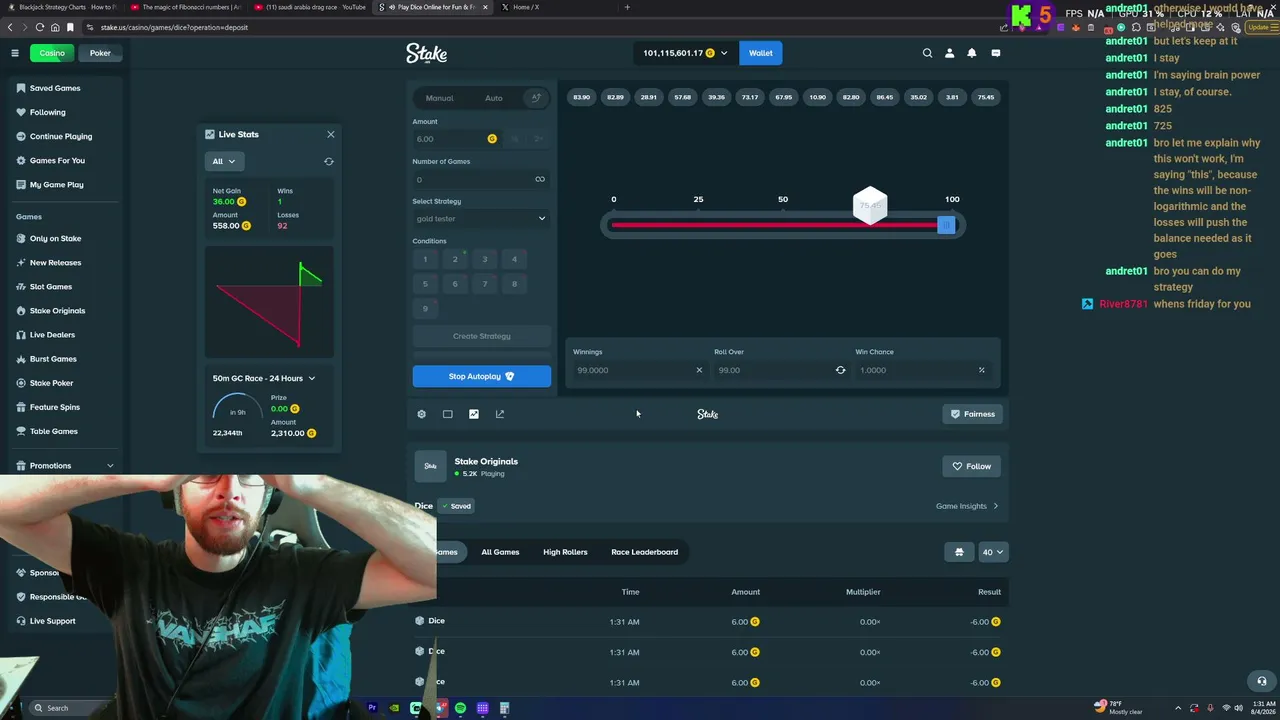This screenshot has width=1280, height=720.
Task: Open the user profile icon
Action: (x=949, y=53)
